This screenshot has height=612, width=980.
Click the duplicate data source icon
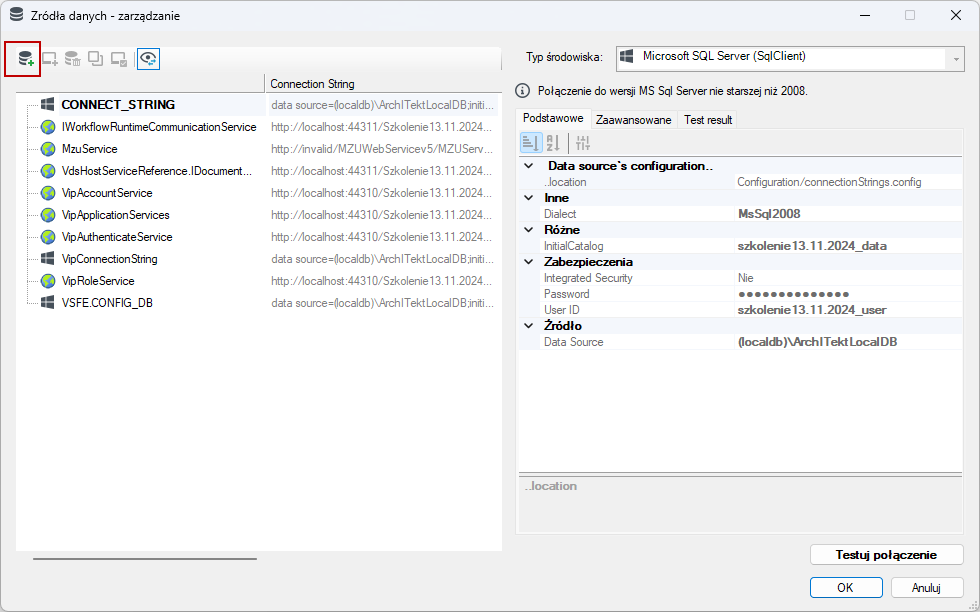pos(96,59)
